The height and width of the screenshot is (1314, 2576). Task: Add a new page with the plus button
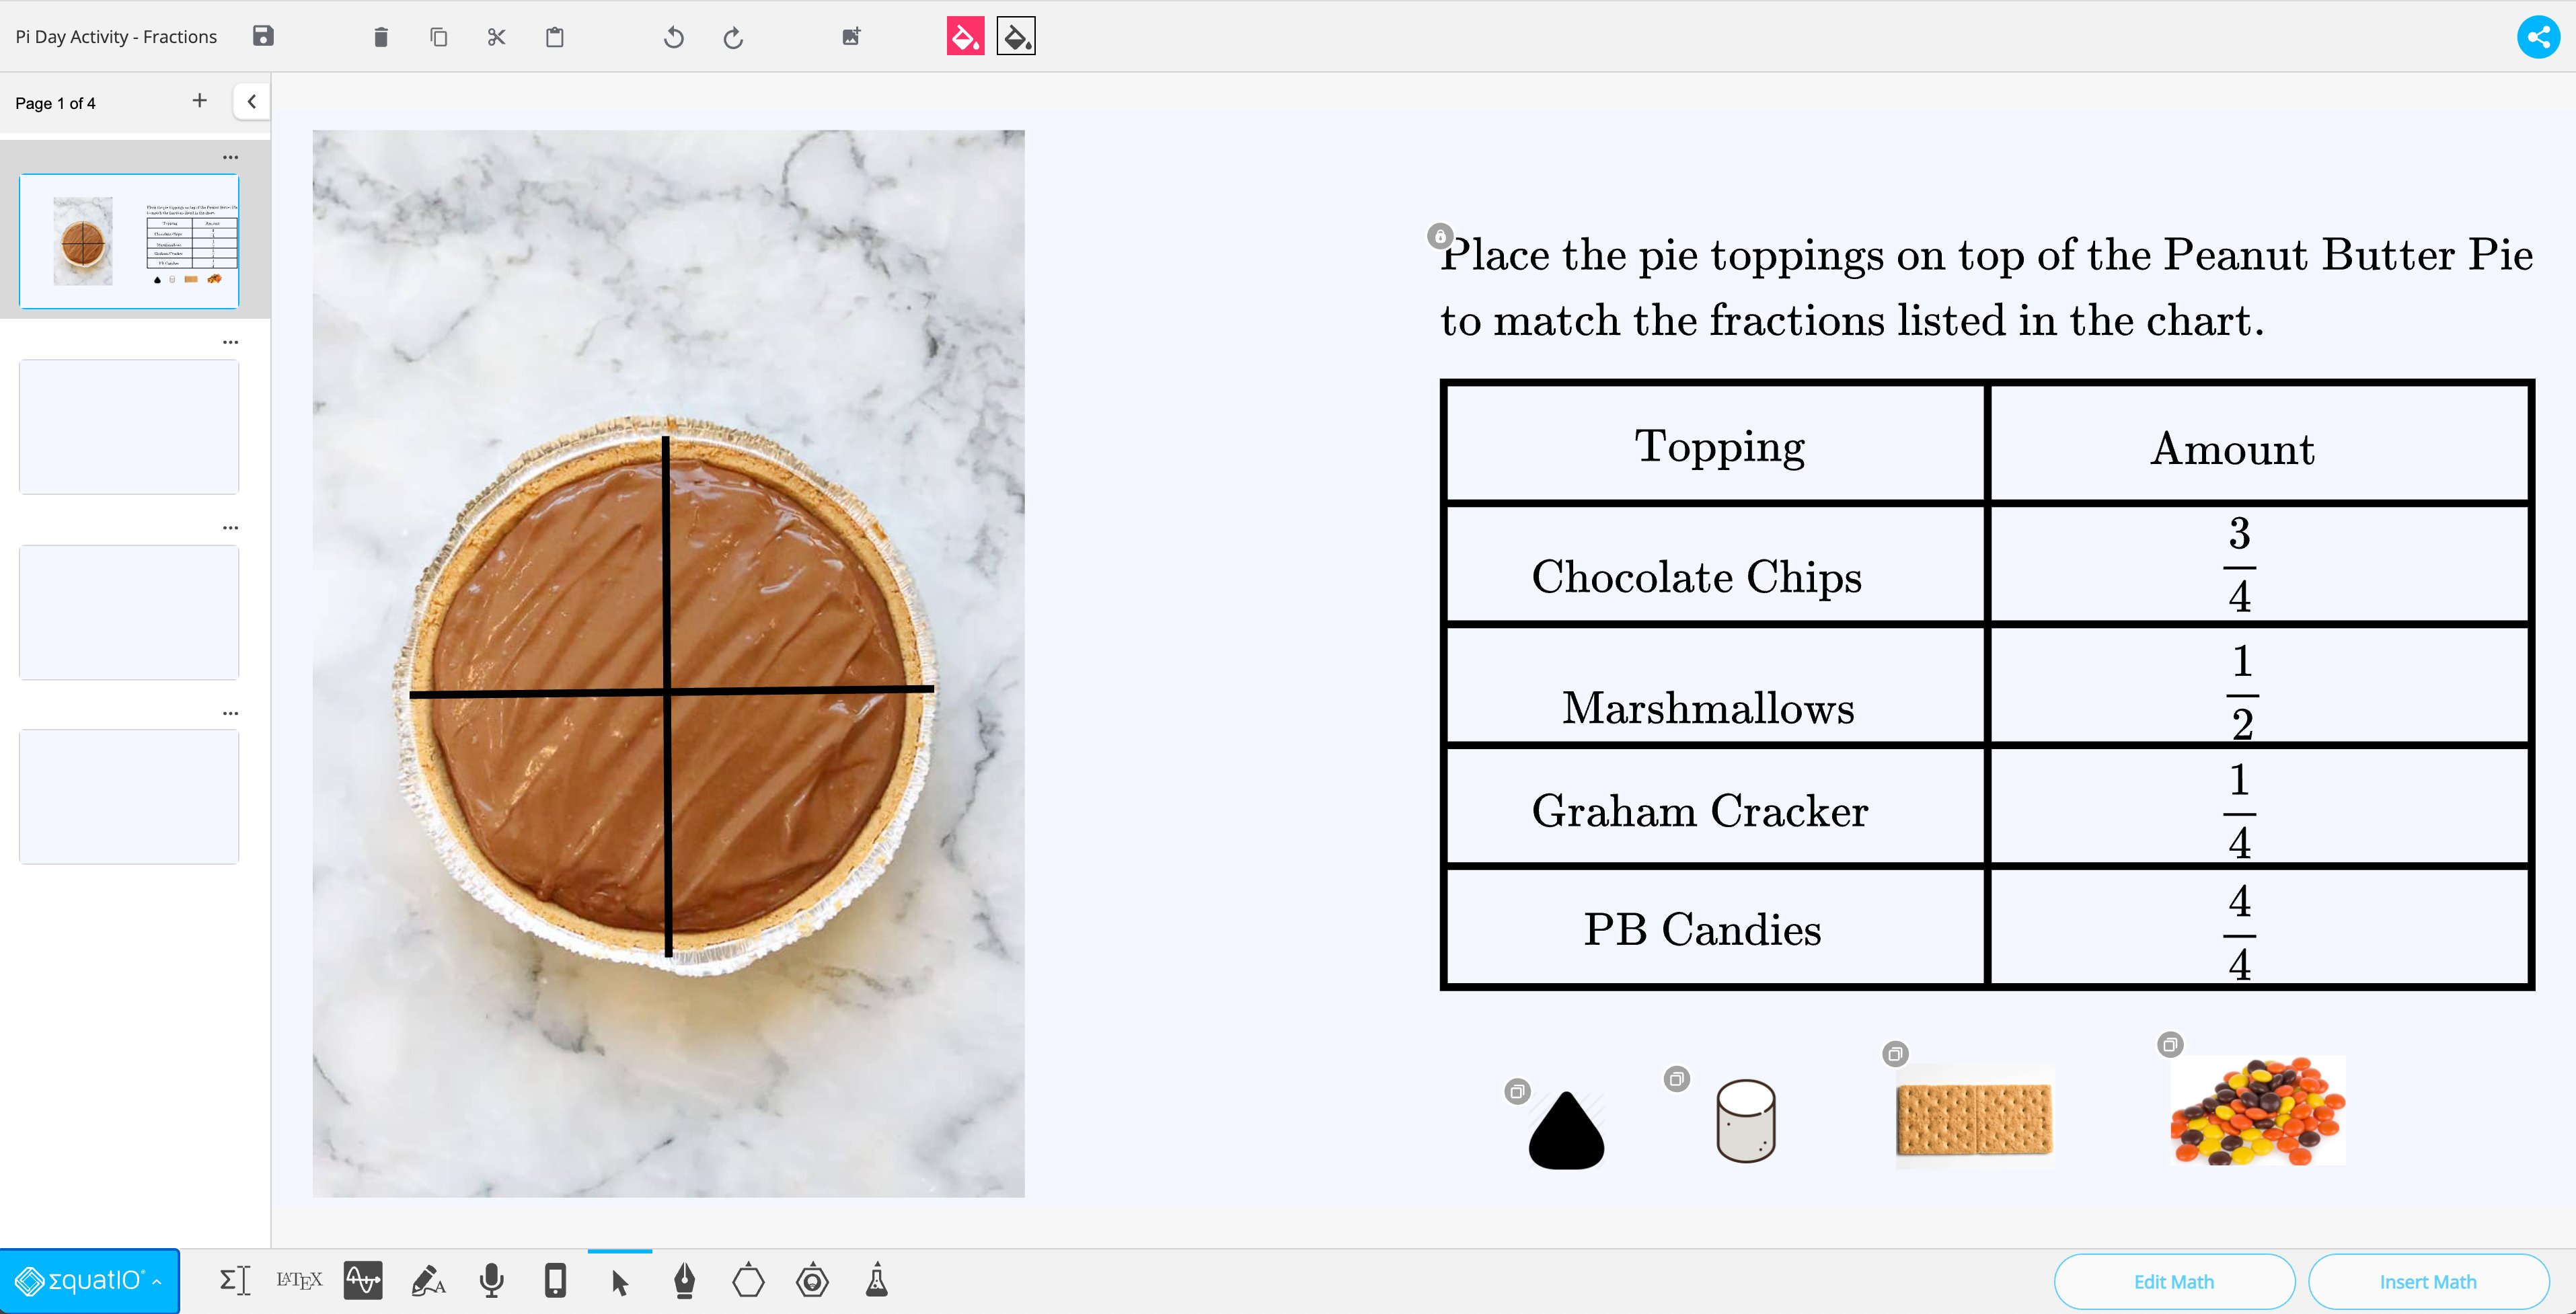[x=200, y=100]
